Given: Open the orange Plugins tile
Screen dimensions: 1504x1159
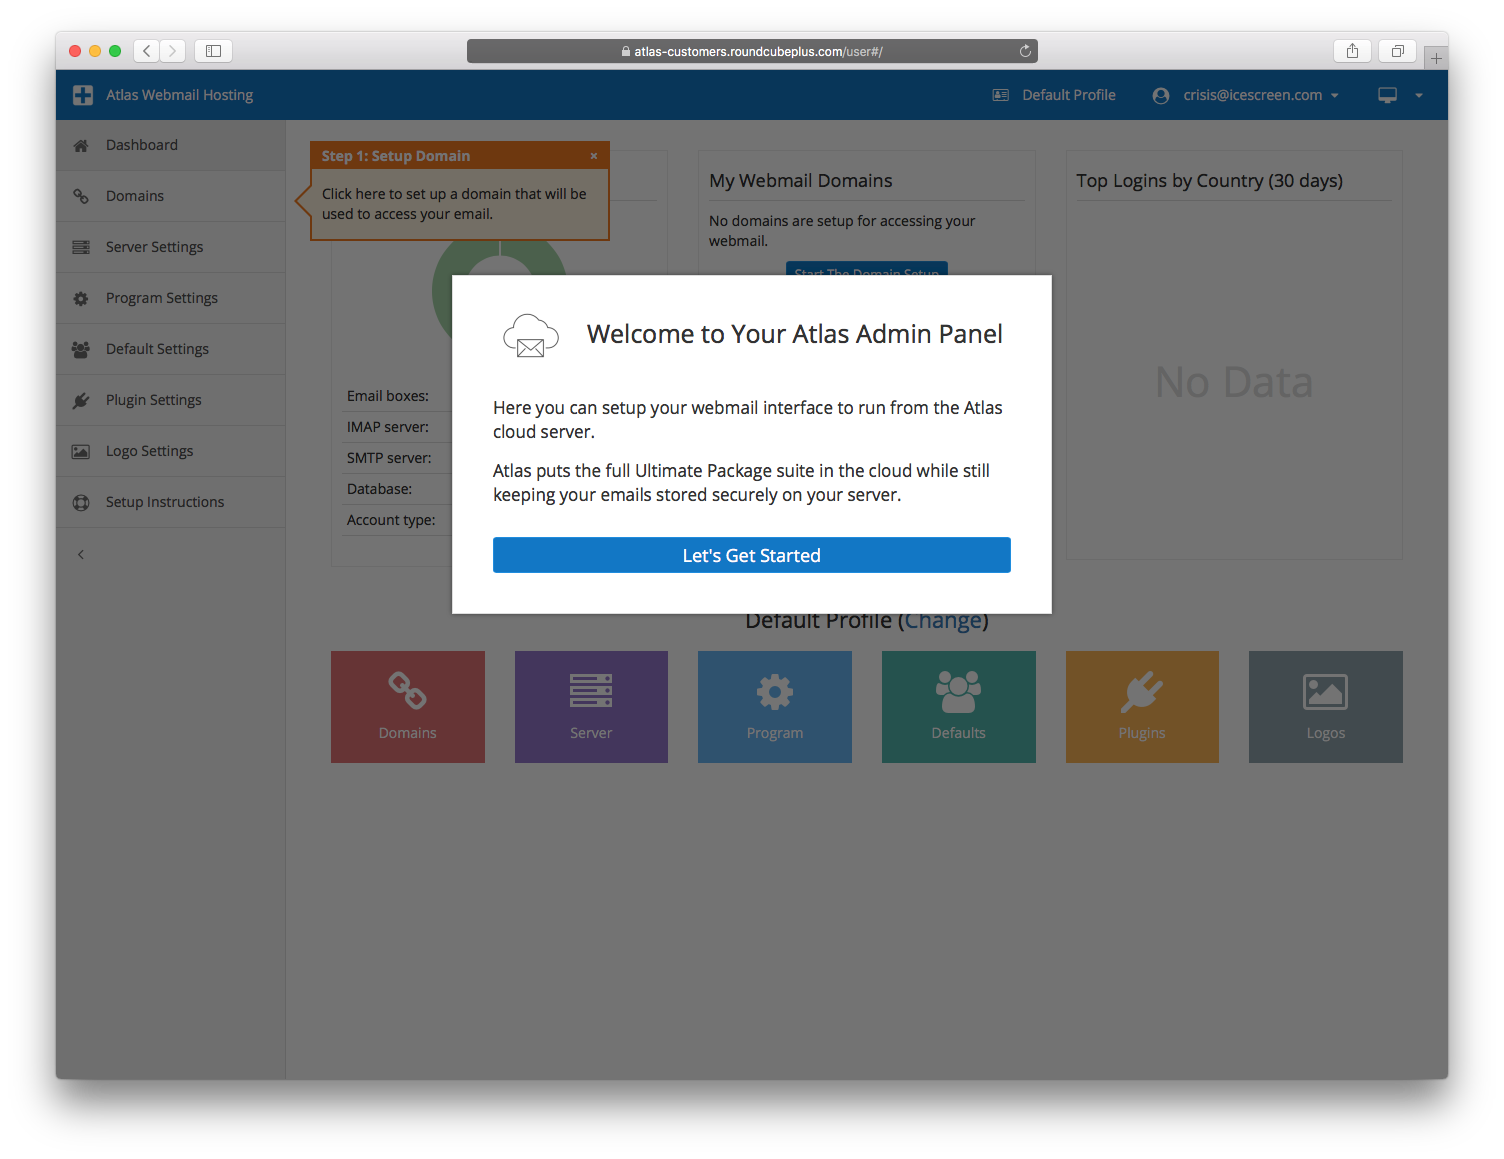Looking at the screenshot, I should [1142, 707].
